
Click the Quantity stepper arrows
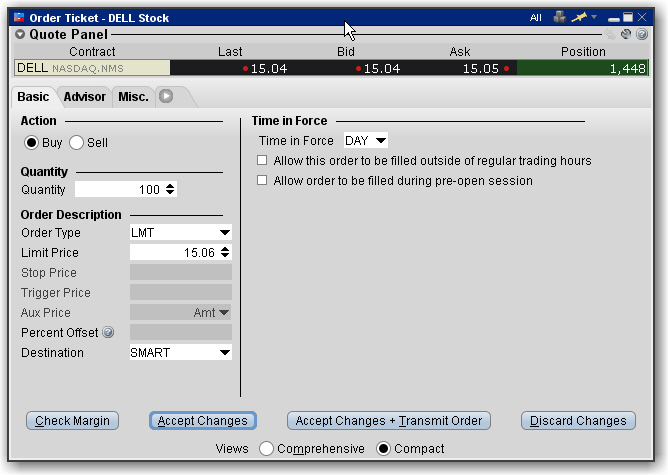pyautogui.click(x=170, y=189)
